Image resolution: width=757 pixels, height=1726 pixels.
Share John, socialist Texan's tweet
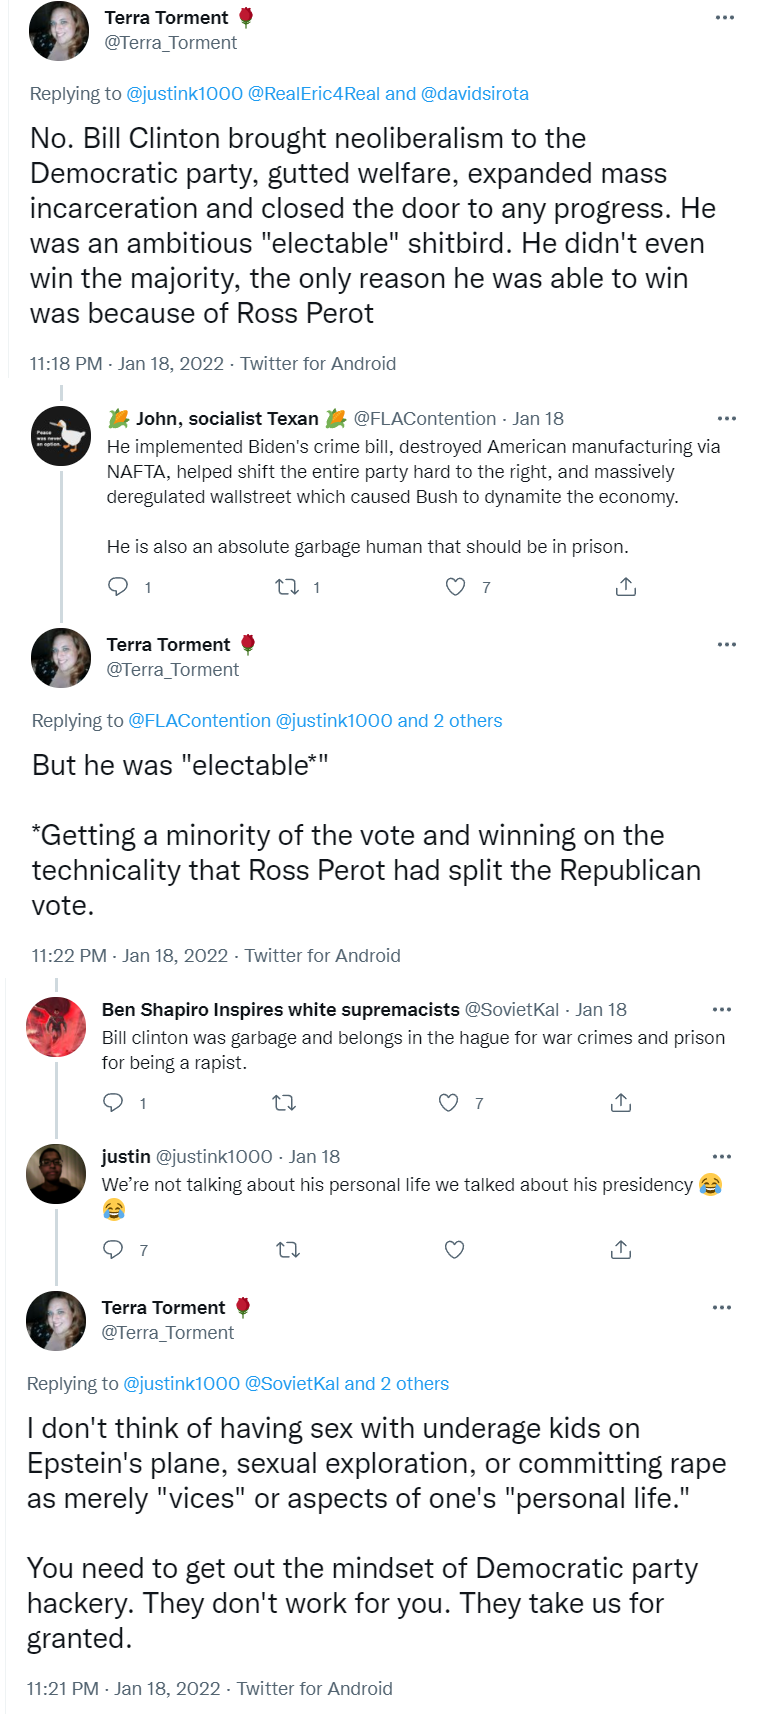(626, 587)
